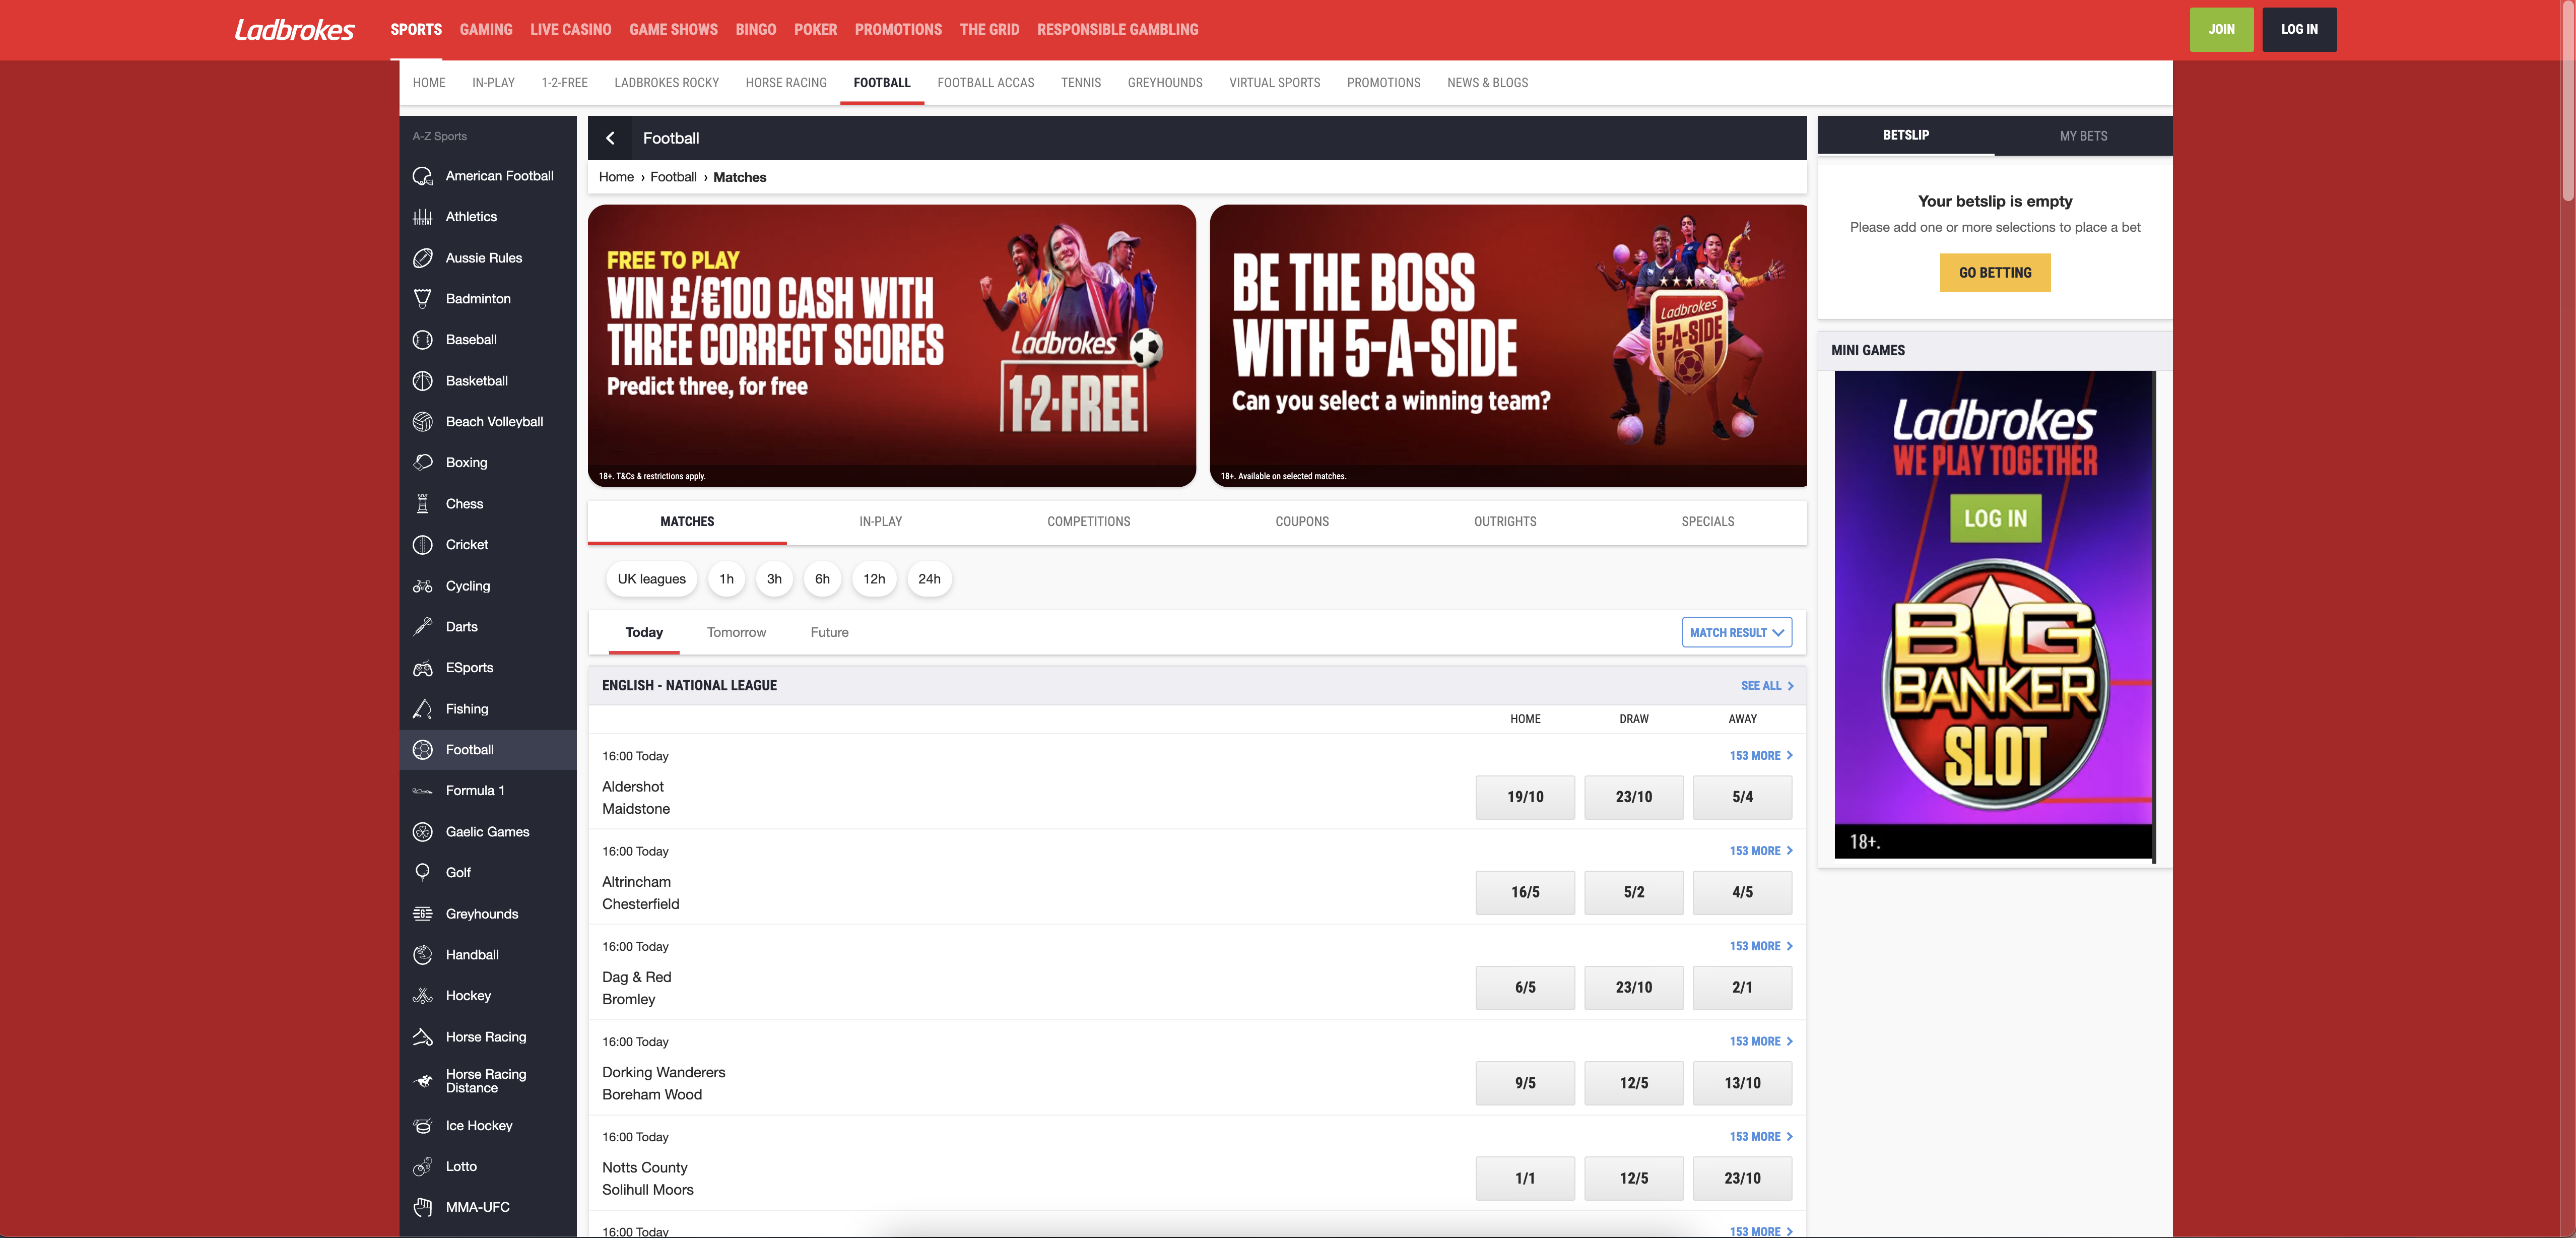The width and height of the screenshot is (2576, 1238).
Task: Open Horse Racing in top sports nav
Action: click(786, 83)
